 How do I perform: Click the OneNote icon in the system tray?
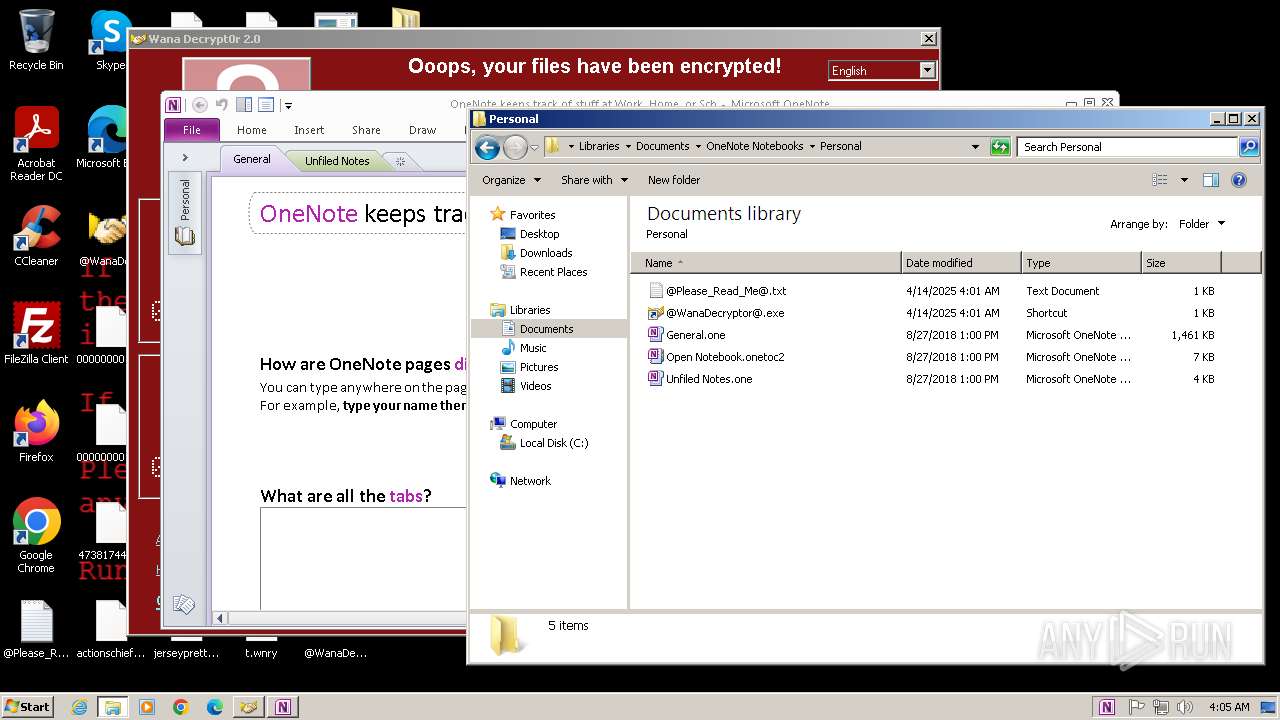tap(1106, 707)
